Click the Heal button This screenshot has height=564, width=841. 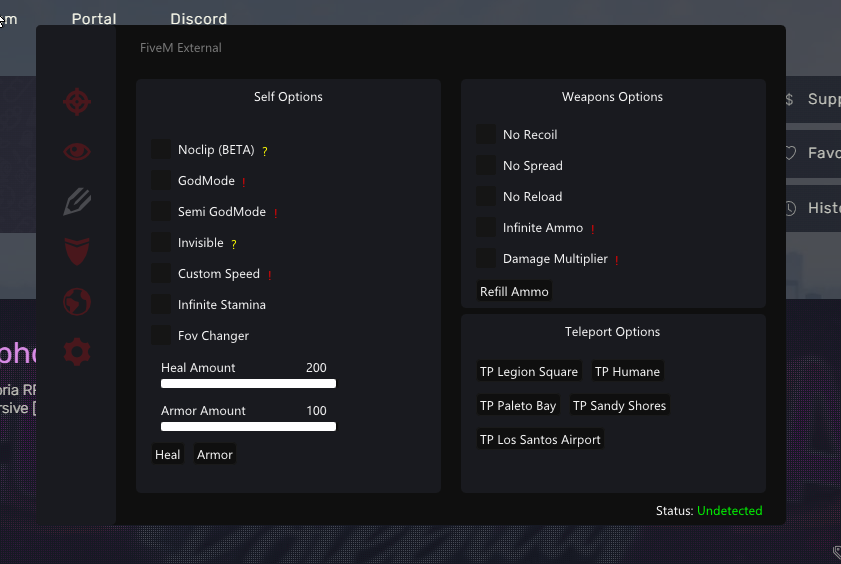pos(168,454)
